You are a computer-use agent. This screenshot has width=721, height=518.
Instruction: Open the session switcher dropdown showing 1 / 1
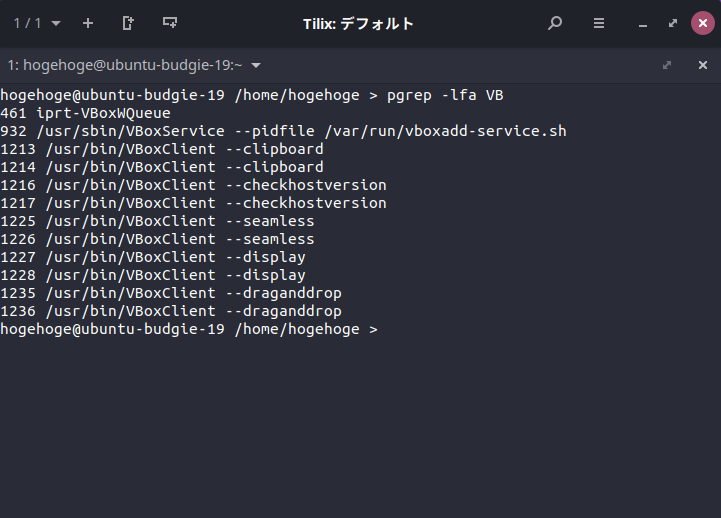click(37, 23)
